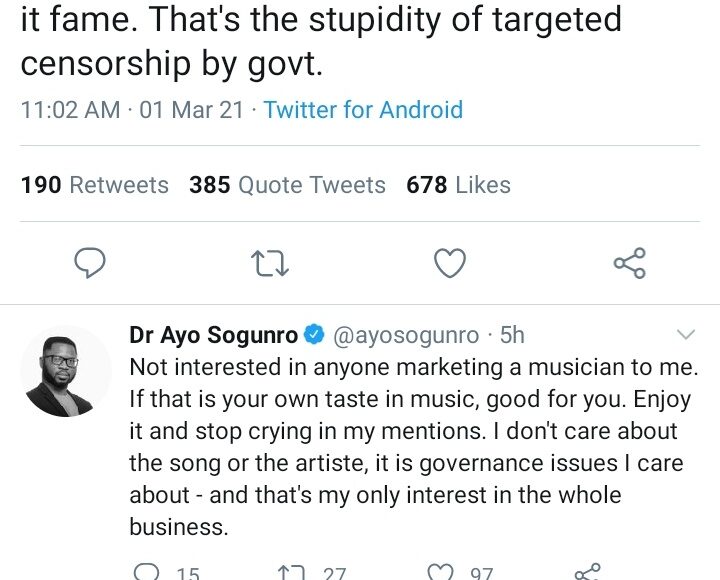This screenshot has width=720, height=580.
Task: Open the "Twitter for Android" source link
Action: (x=363, y=110)
